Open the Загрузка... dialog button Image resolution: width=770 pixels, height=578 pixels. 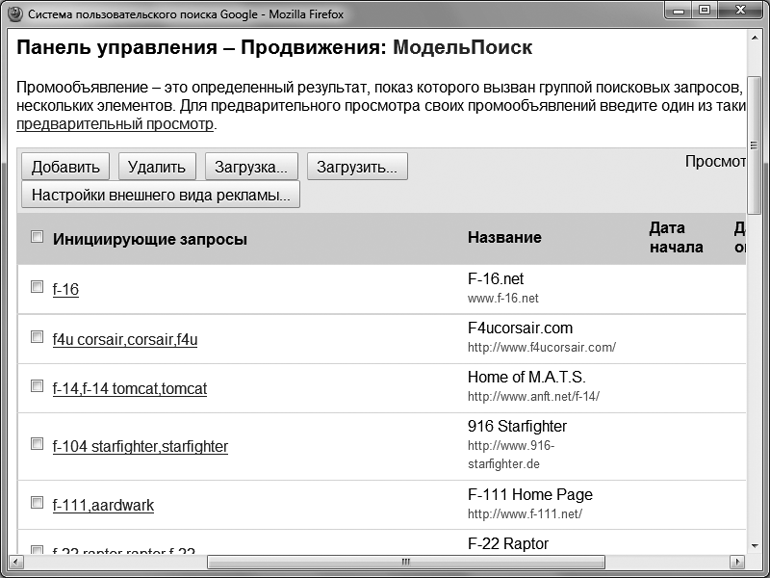251,167
